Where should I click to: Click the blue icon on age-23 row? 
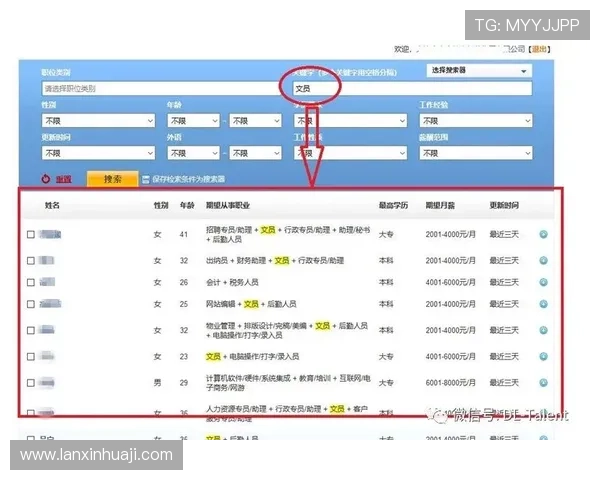coord(543,355)
